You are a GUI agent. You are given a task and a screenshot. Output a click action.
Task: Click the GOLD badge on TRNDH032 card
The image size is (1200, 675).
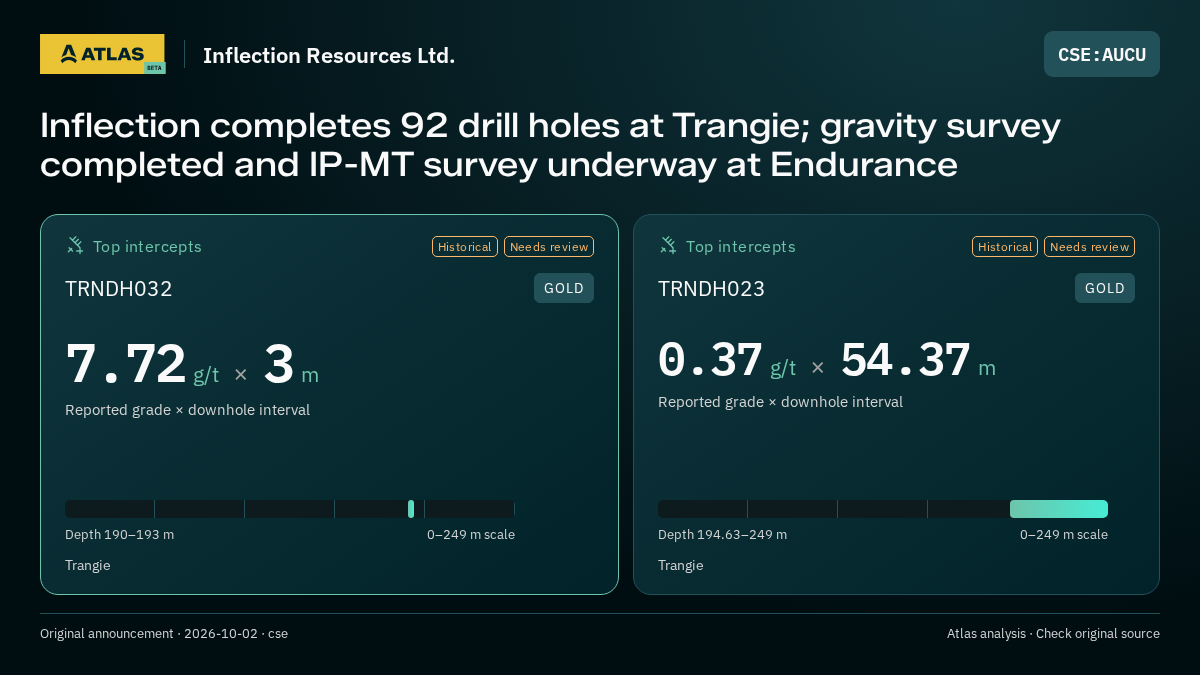click(x=564, y=288)
